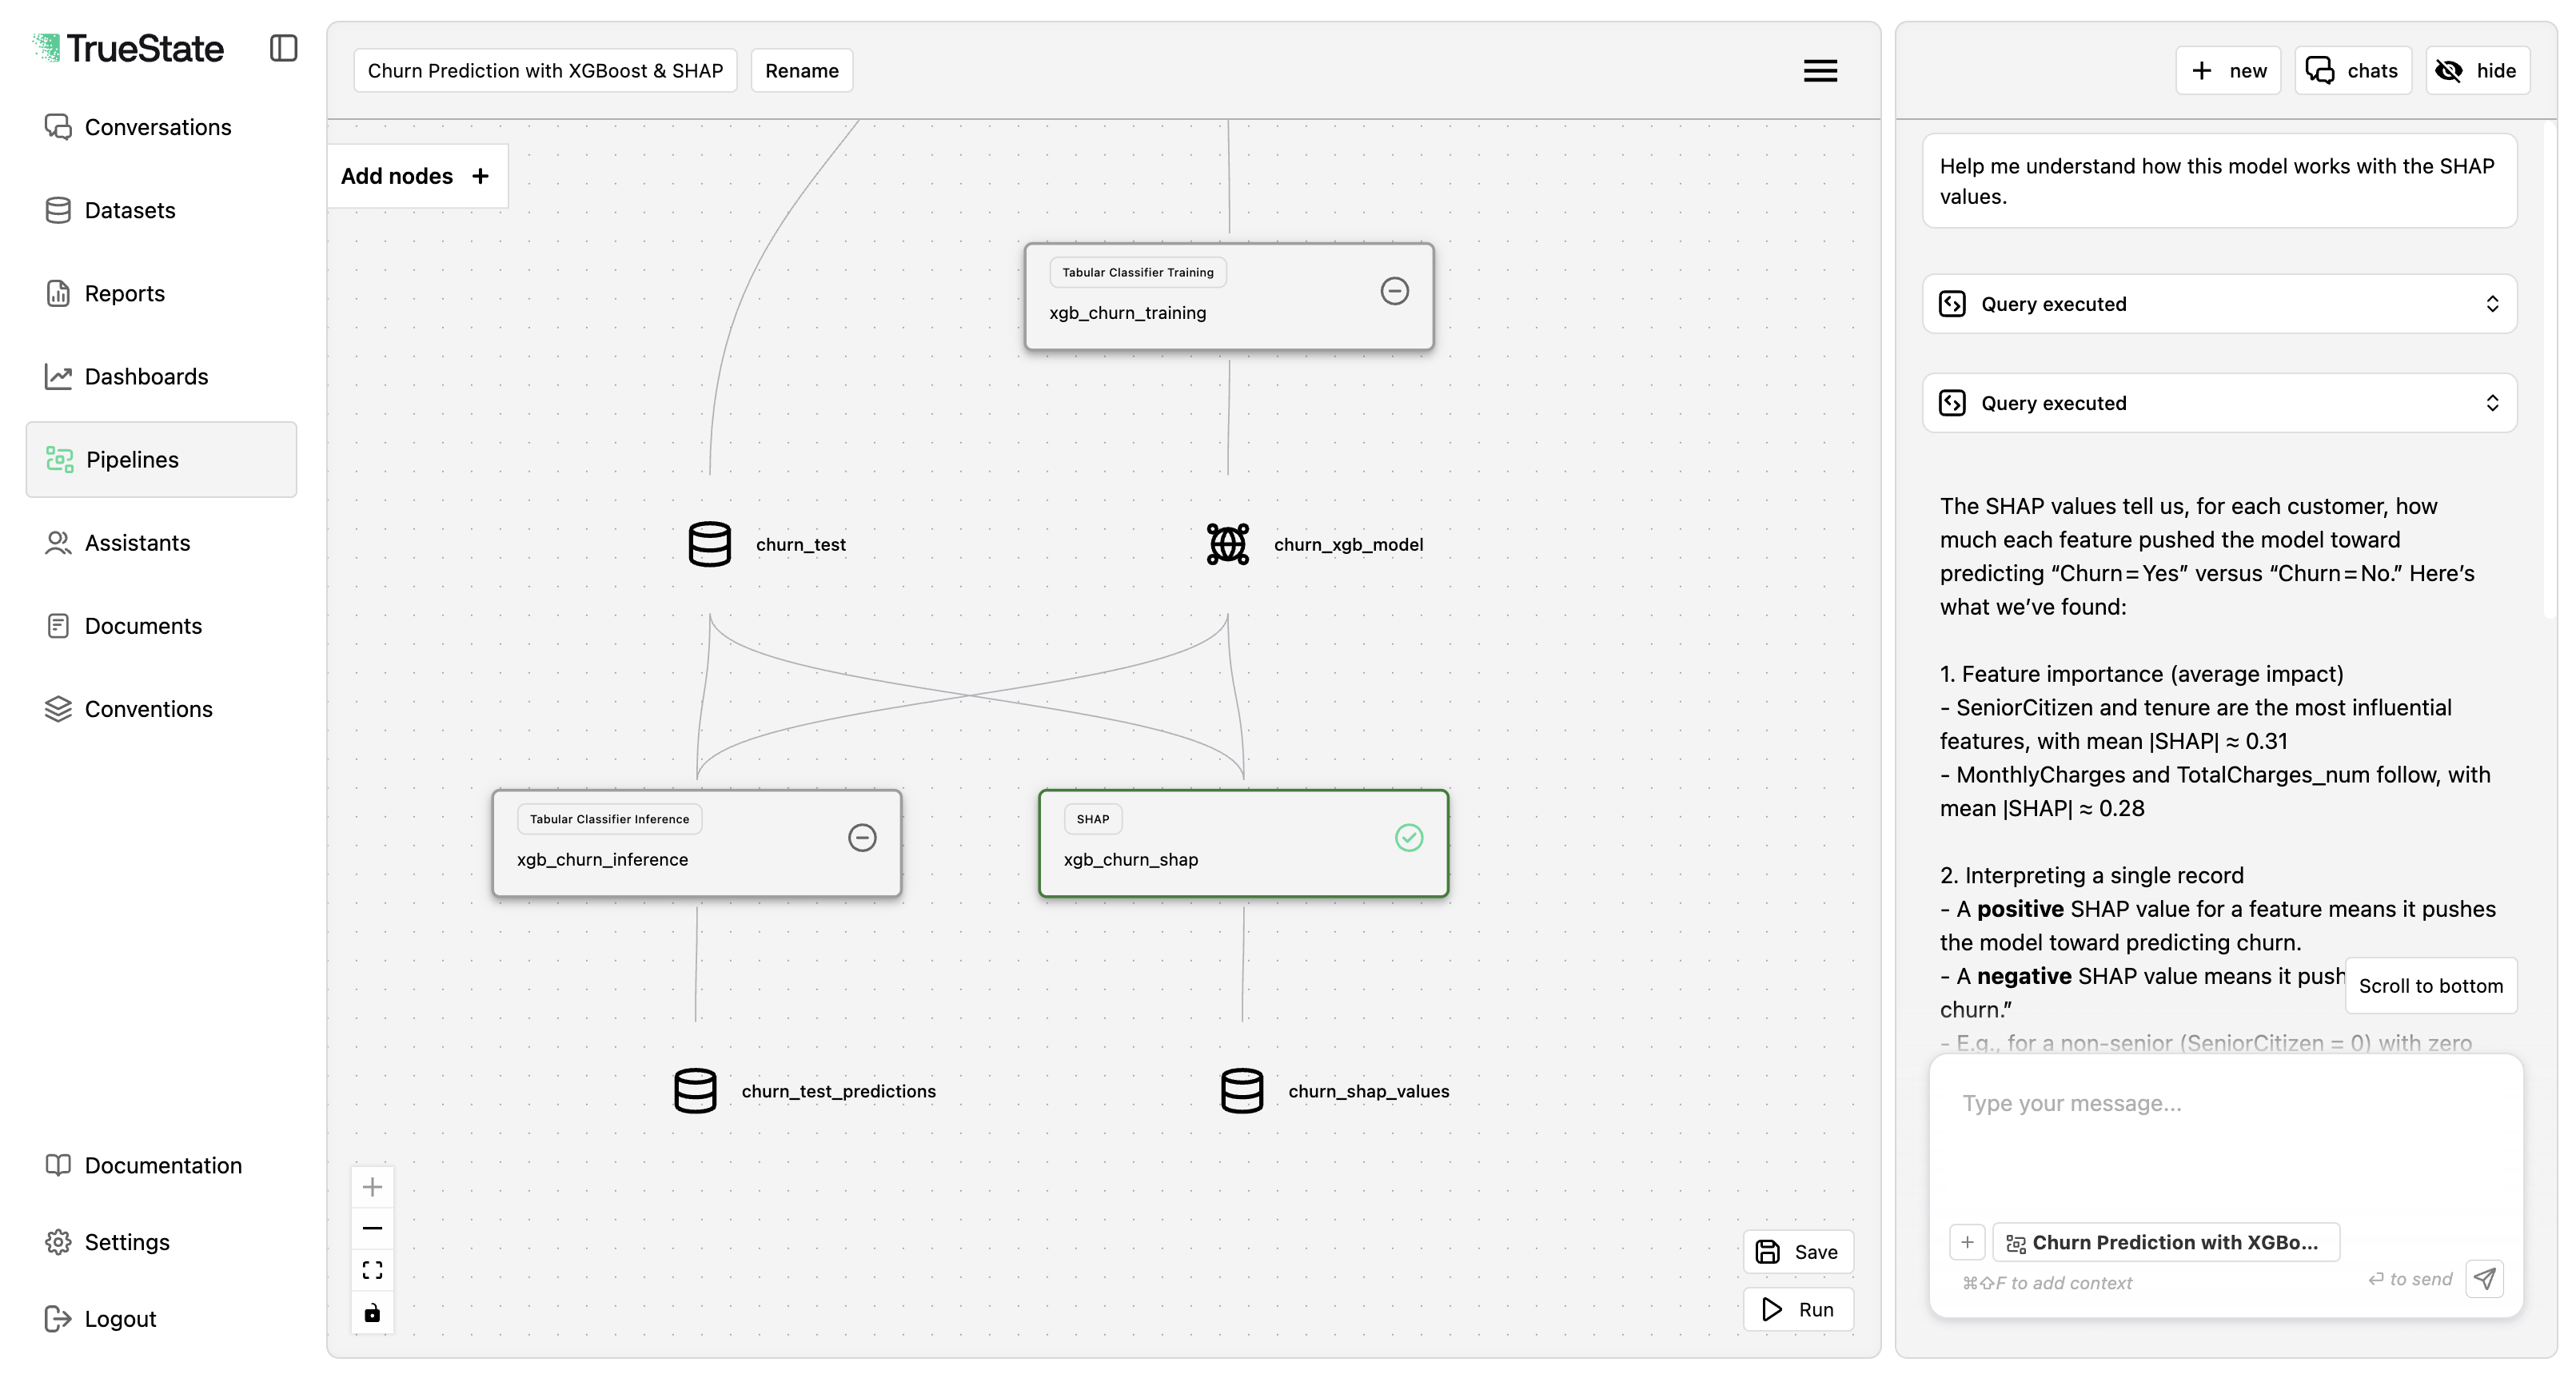This screenshot has height=1386, width=2576.
Task: Click Scroll to bottom in chat
Action: pos(2430,986)
